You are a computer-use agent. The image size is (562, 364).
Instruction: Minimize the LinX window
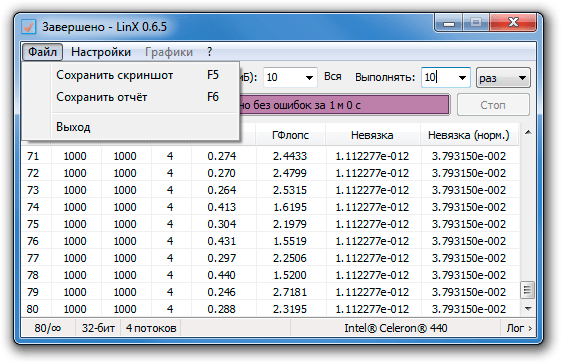[449, 24]
